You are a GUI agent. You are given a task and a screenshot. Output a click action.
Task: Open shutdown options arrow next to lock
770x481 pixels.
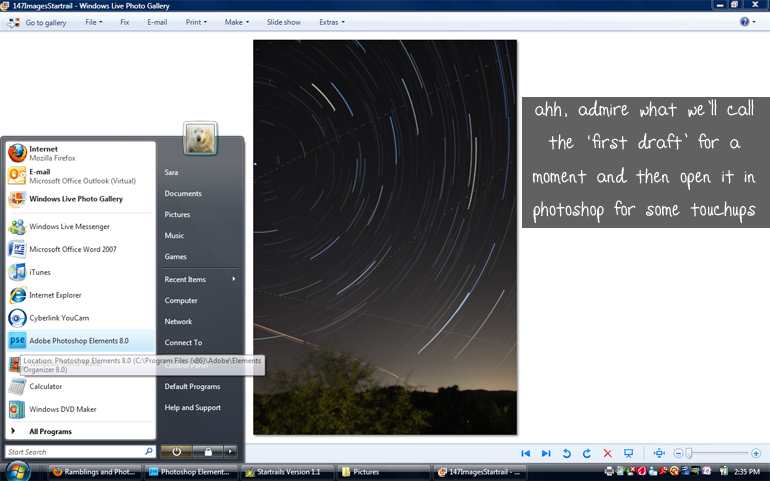click(230, 452)
